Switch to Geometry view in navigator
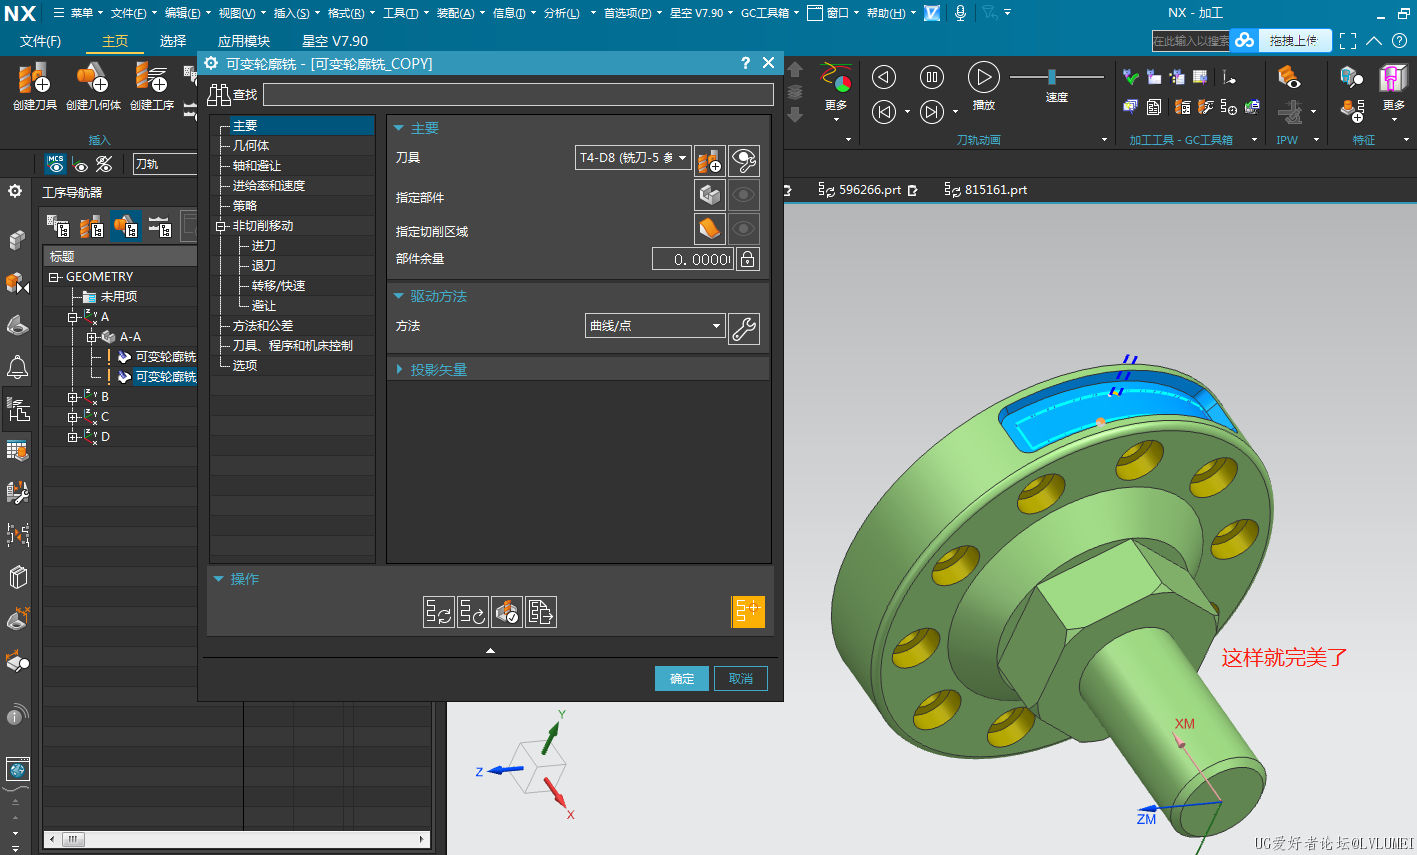The image size is (1417, 855). pos(126,227)
